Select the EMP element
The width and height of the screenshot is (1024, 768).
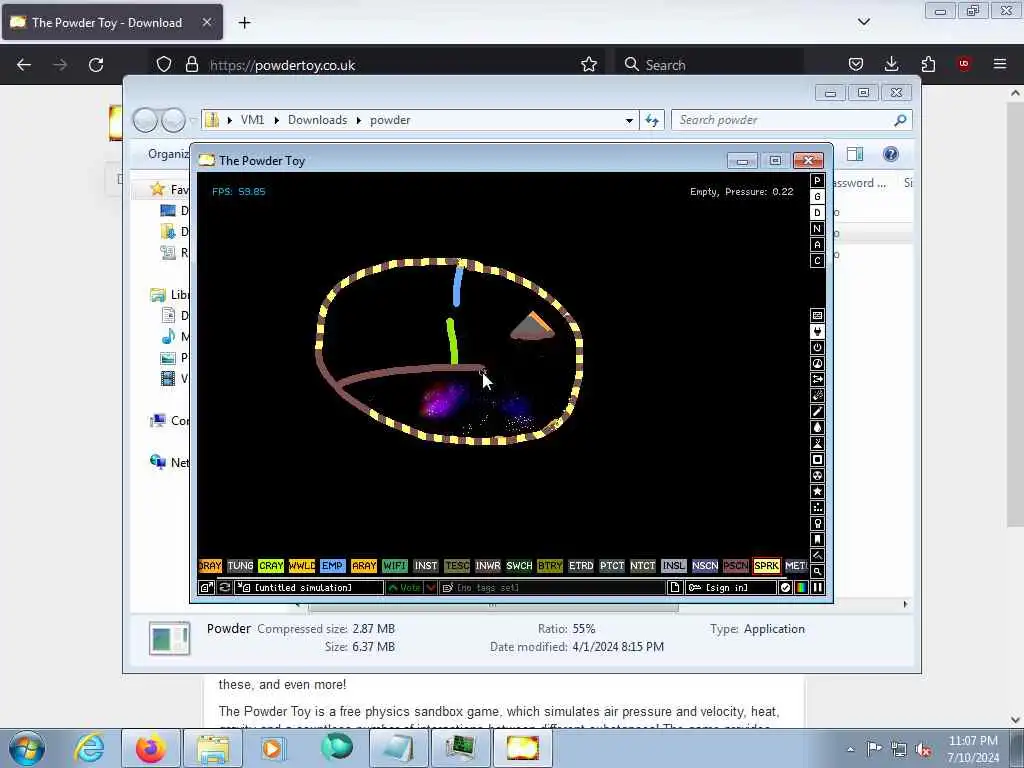(332, 566)
